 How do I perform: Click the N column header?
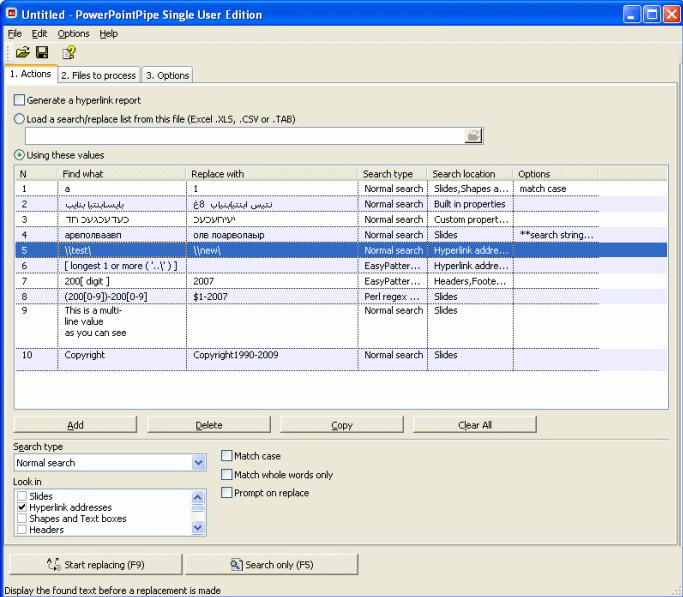point(36,174)
